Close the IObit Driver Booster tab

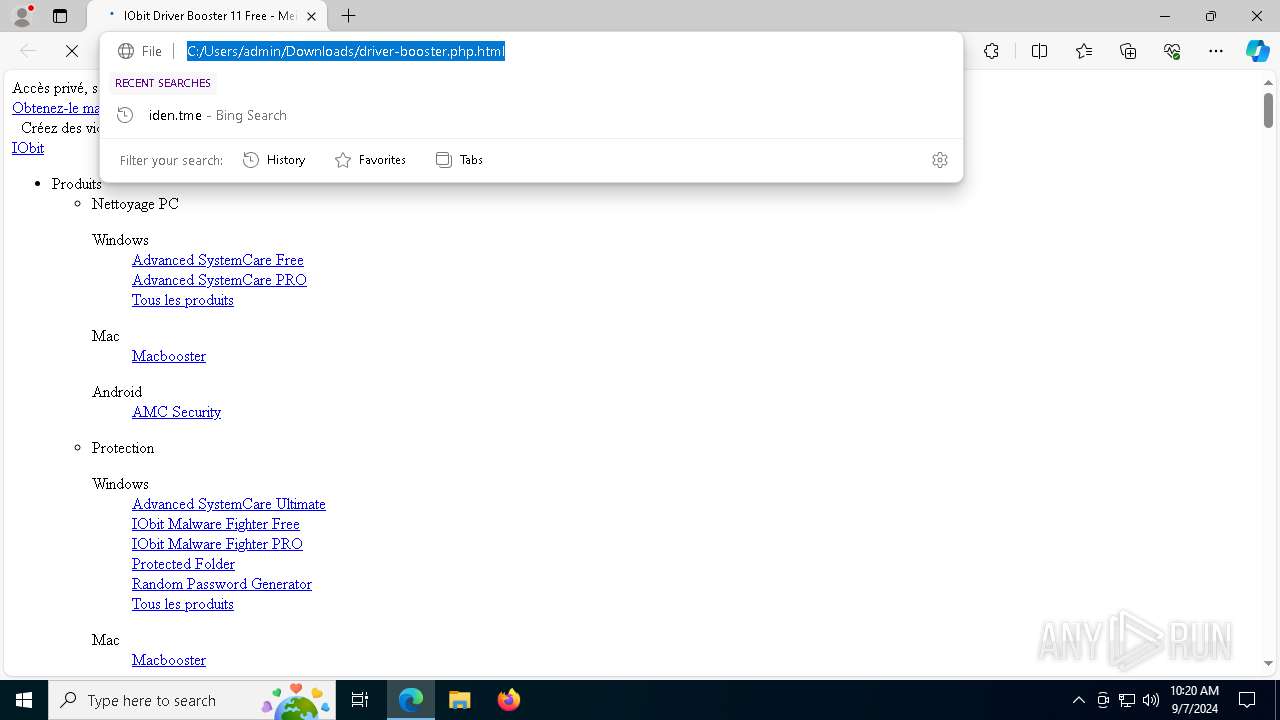pyautogui.click(x=312, y=16)
